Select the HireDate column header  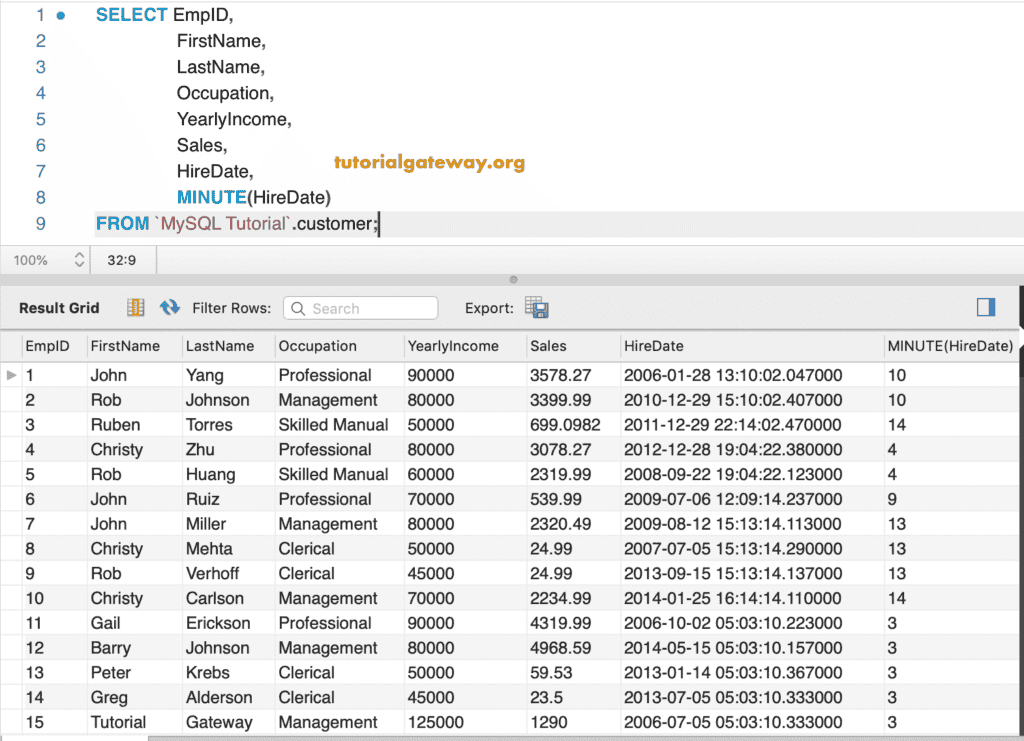[x=654, y=346]
